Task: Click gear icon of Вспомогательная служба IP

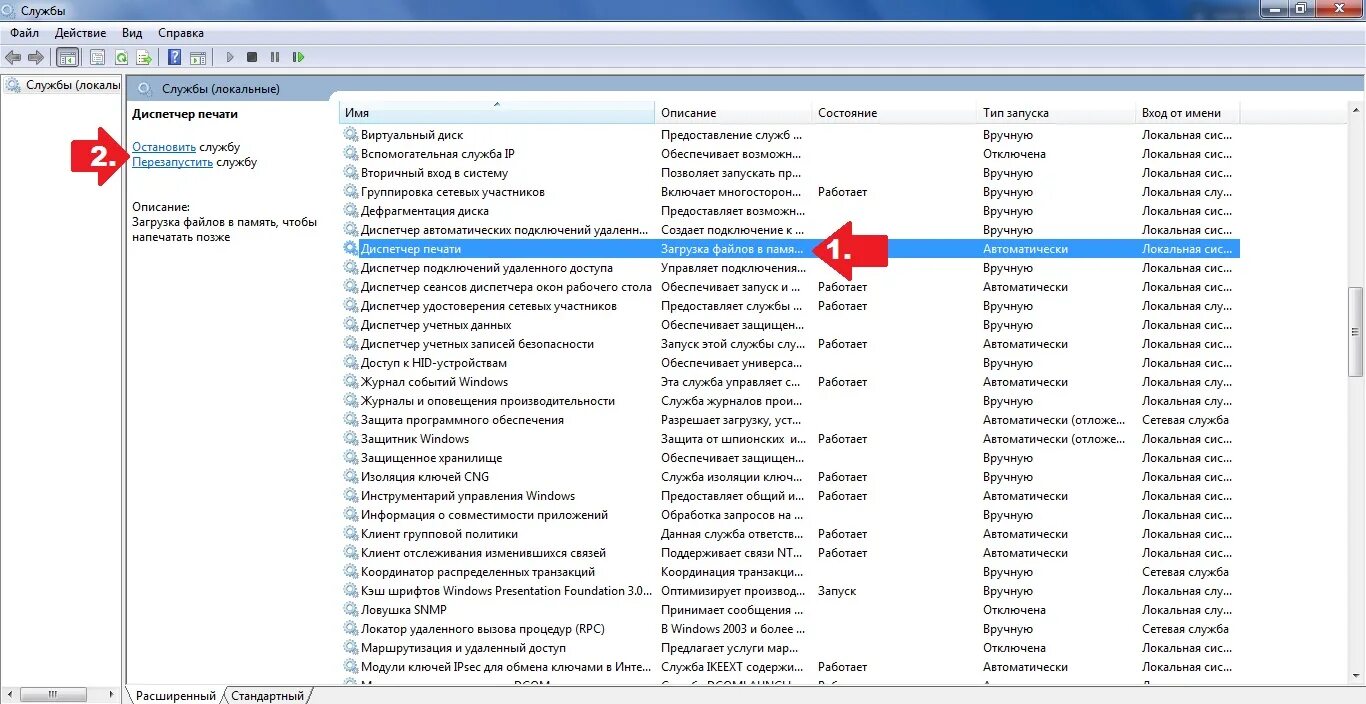Action: coord(350,154)
